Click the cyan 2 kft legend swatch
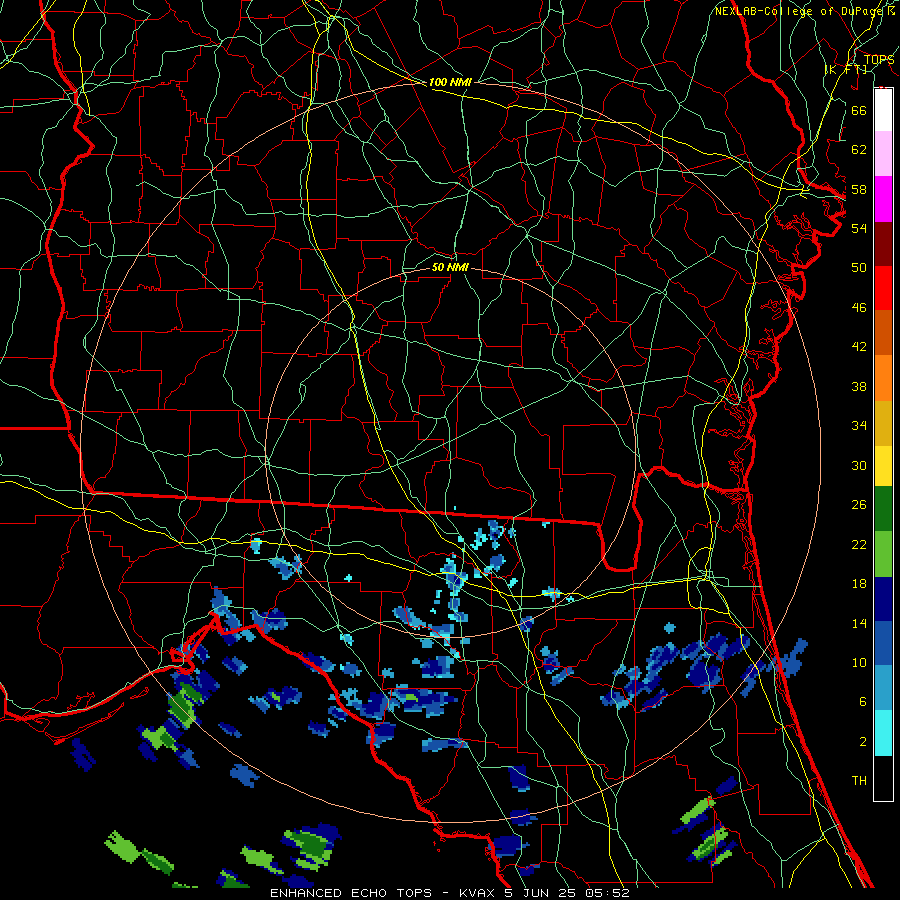 pos(883,734)
